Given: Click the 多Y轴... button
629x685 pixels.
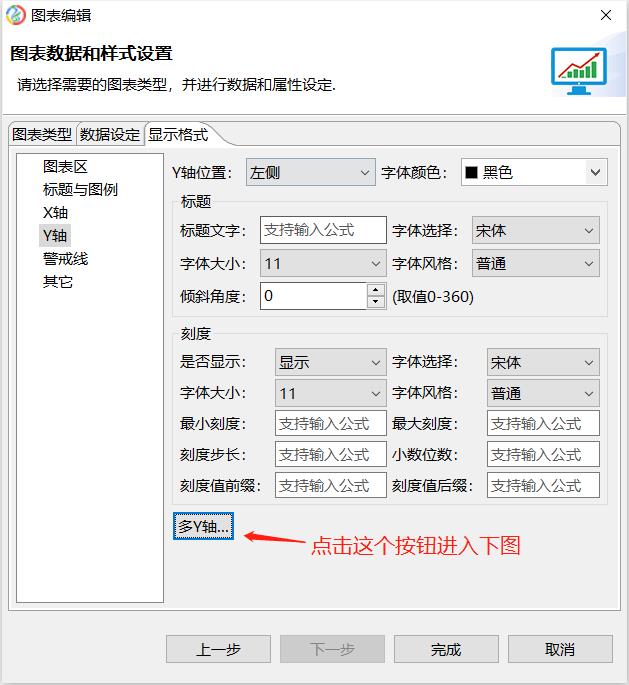Looking at the screenshot, I should pos(203,526).
